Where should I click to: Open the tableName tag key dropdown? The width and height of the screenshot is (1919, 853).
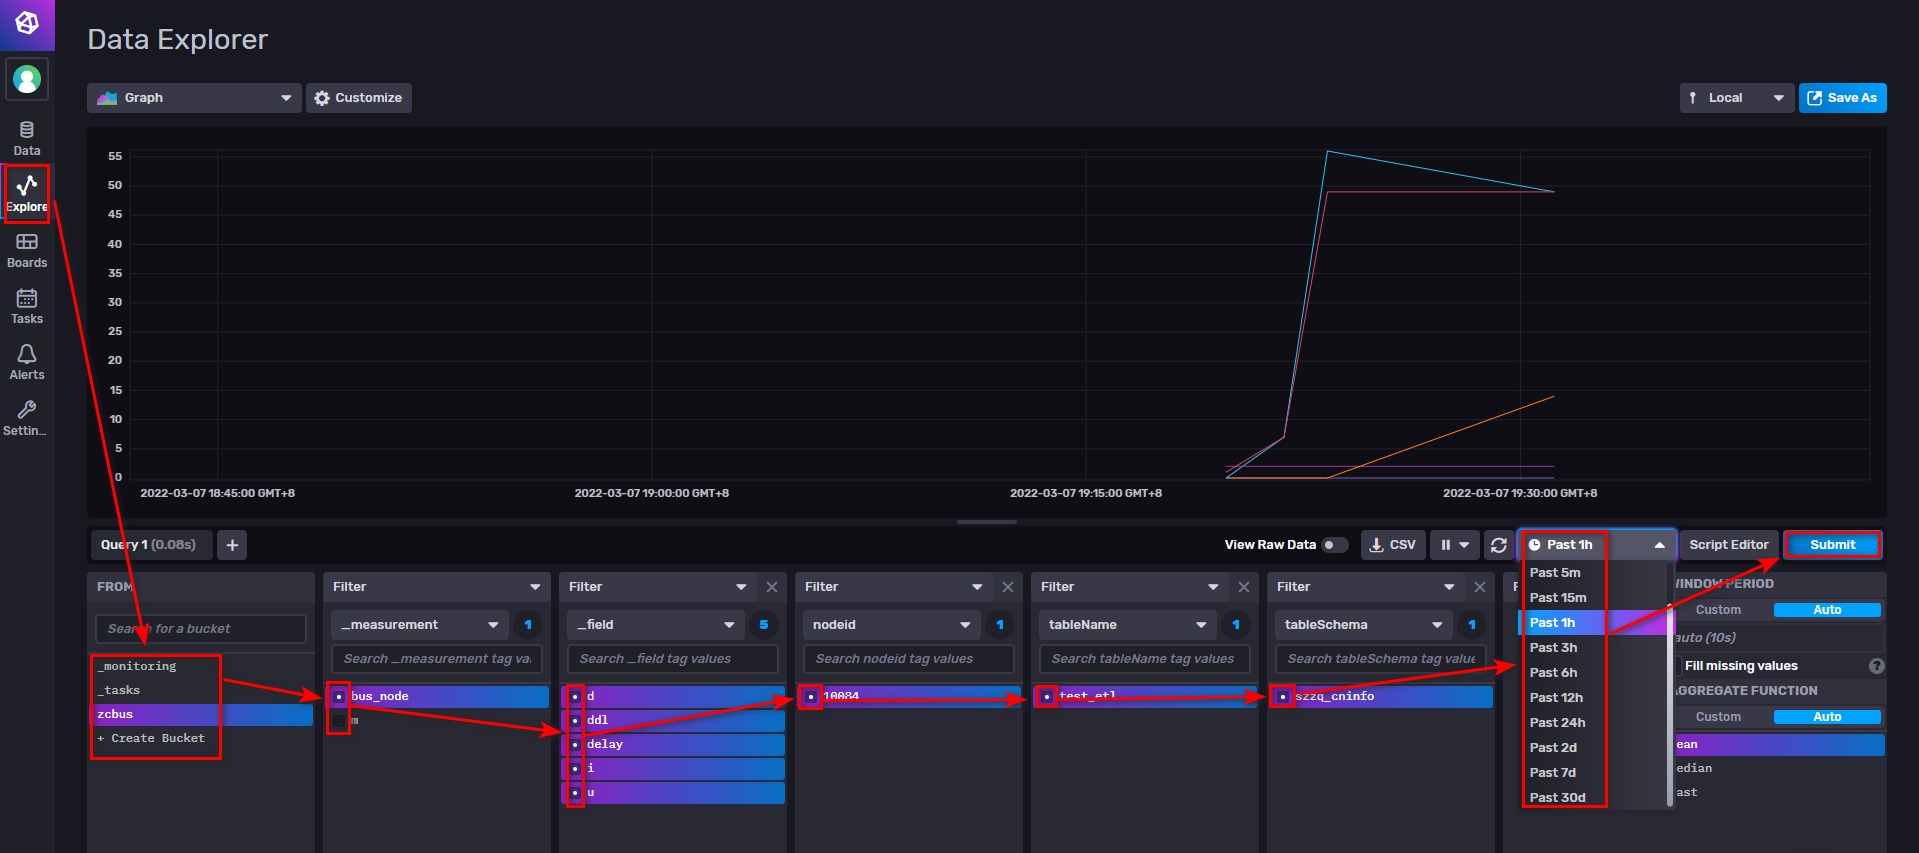tap(1127, 625)
